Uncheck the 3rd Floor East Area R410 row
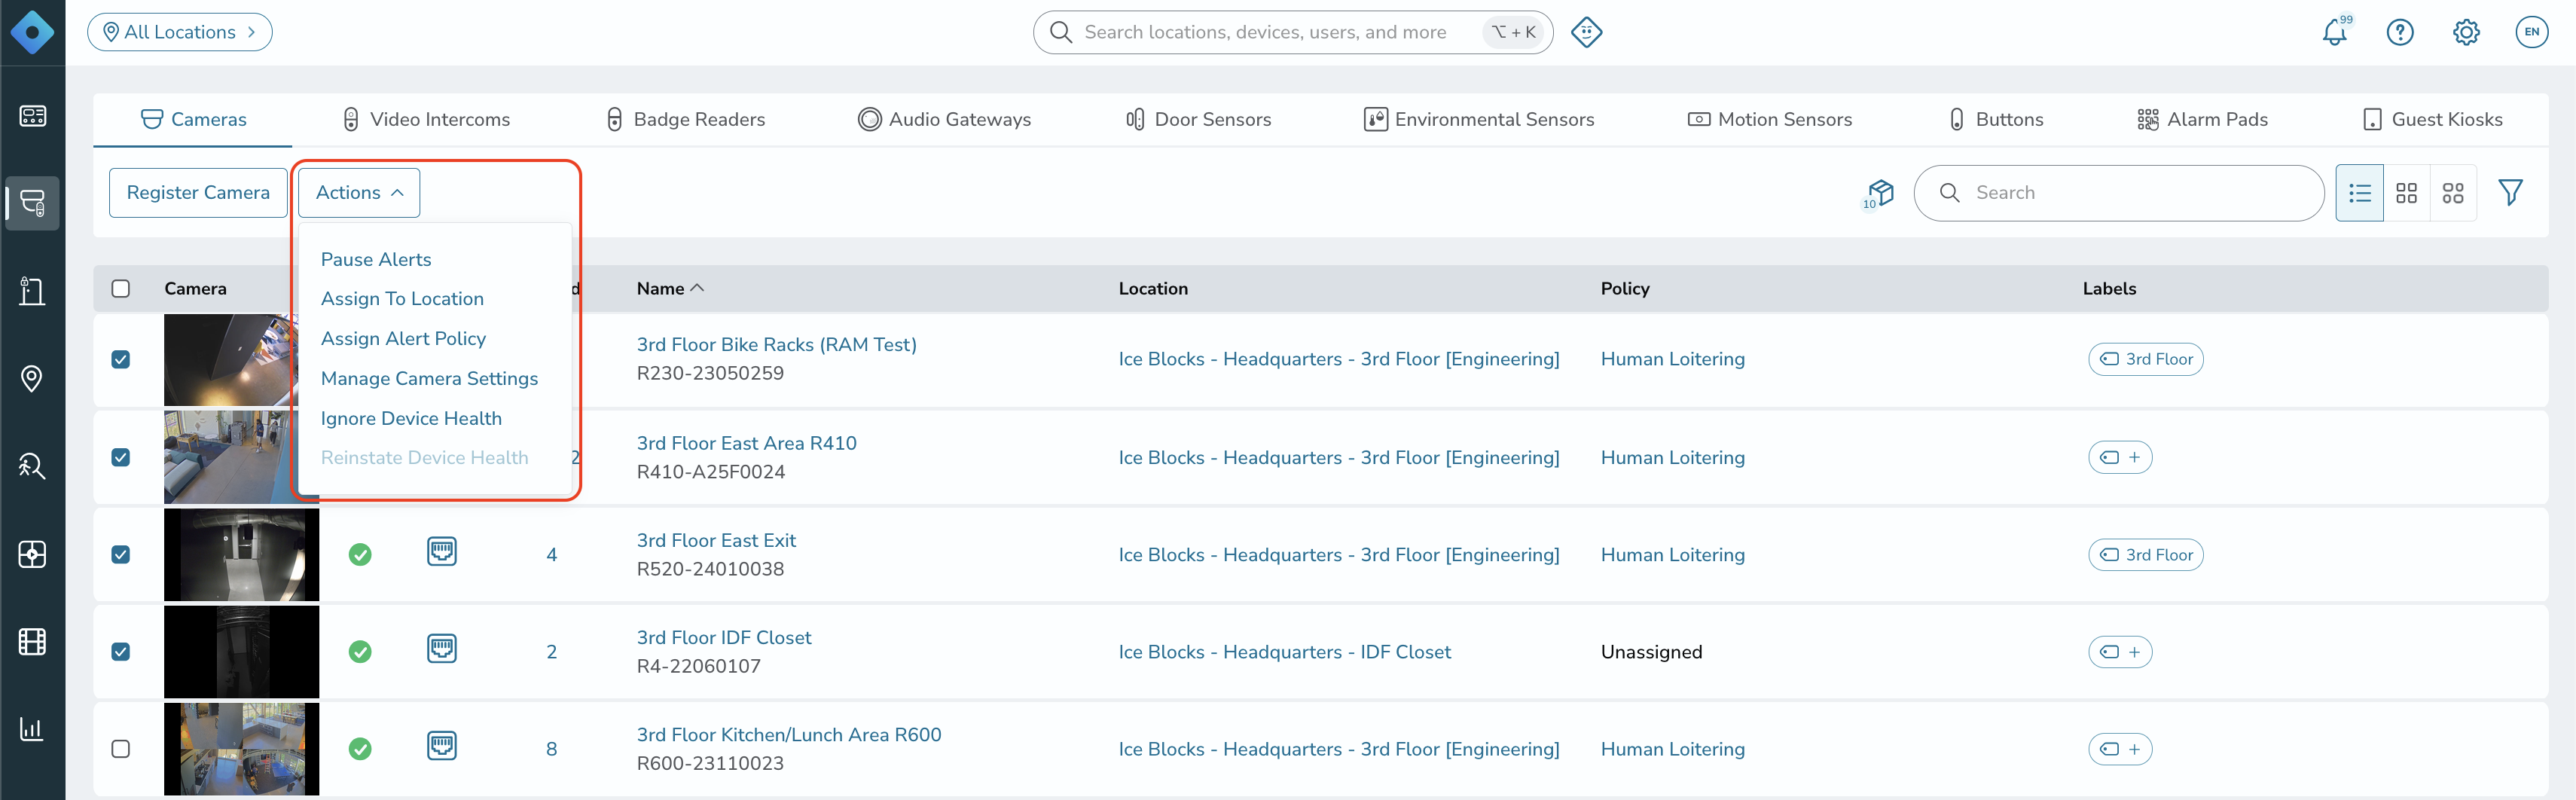 tap(121, 457)
